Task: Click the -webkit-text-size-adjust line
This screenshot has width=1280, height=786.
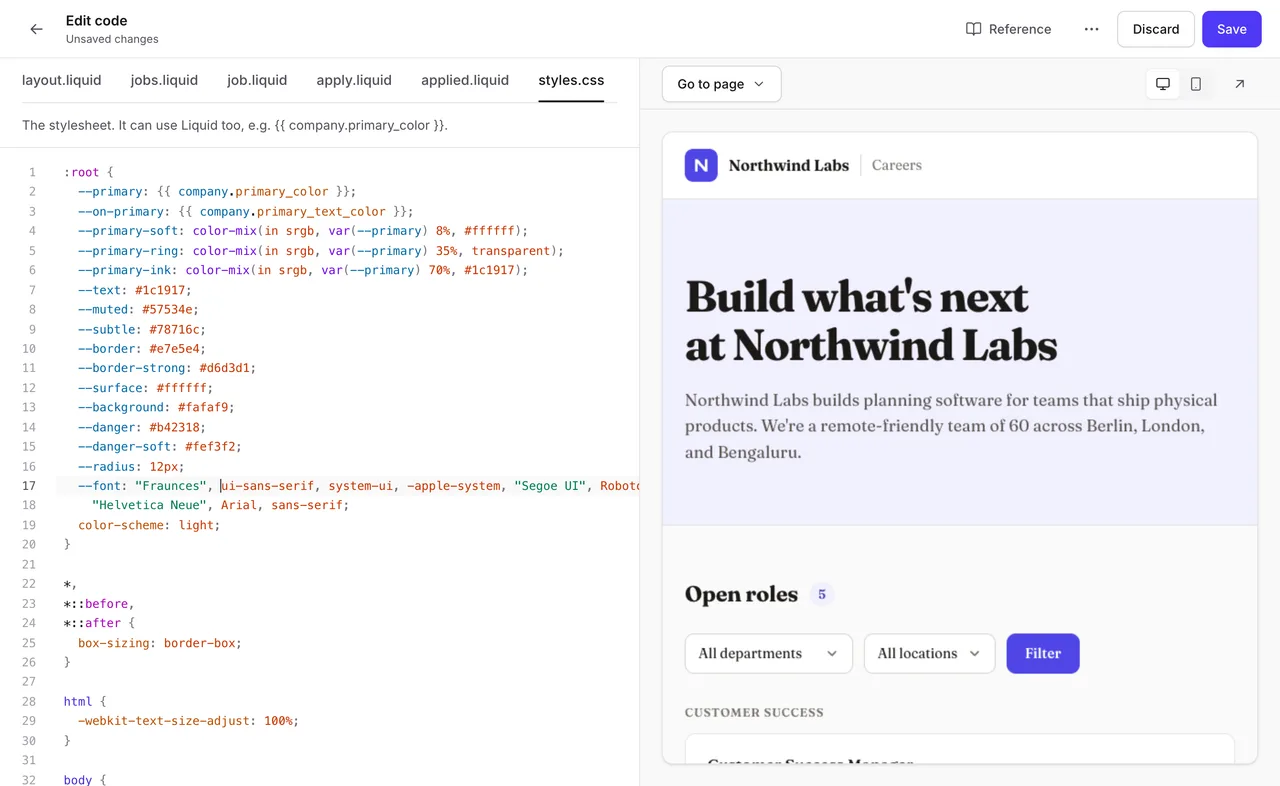Action: [x=188, y=721]
